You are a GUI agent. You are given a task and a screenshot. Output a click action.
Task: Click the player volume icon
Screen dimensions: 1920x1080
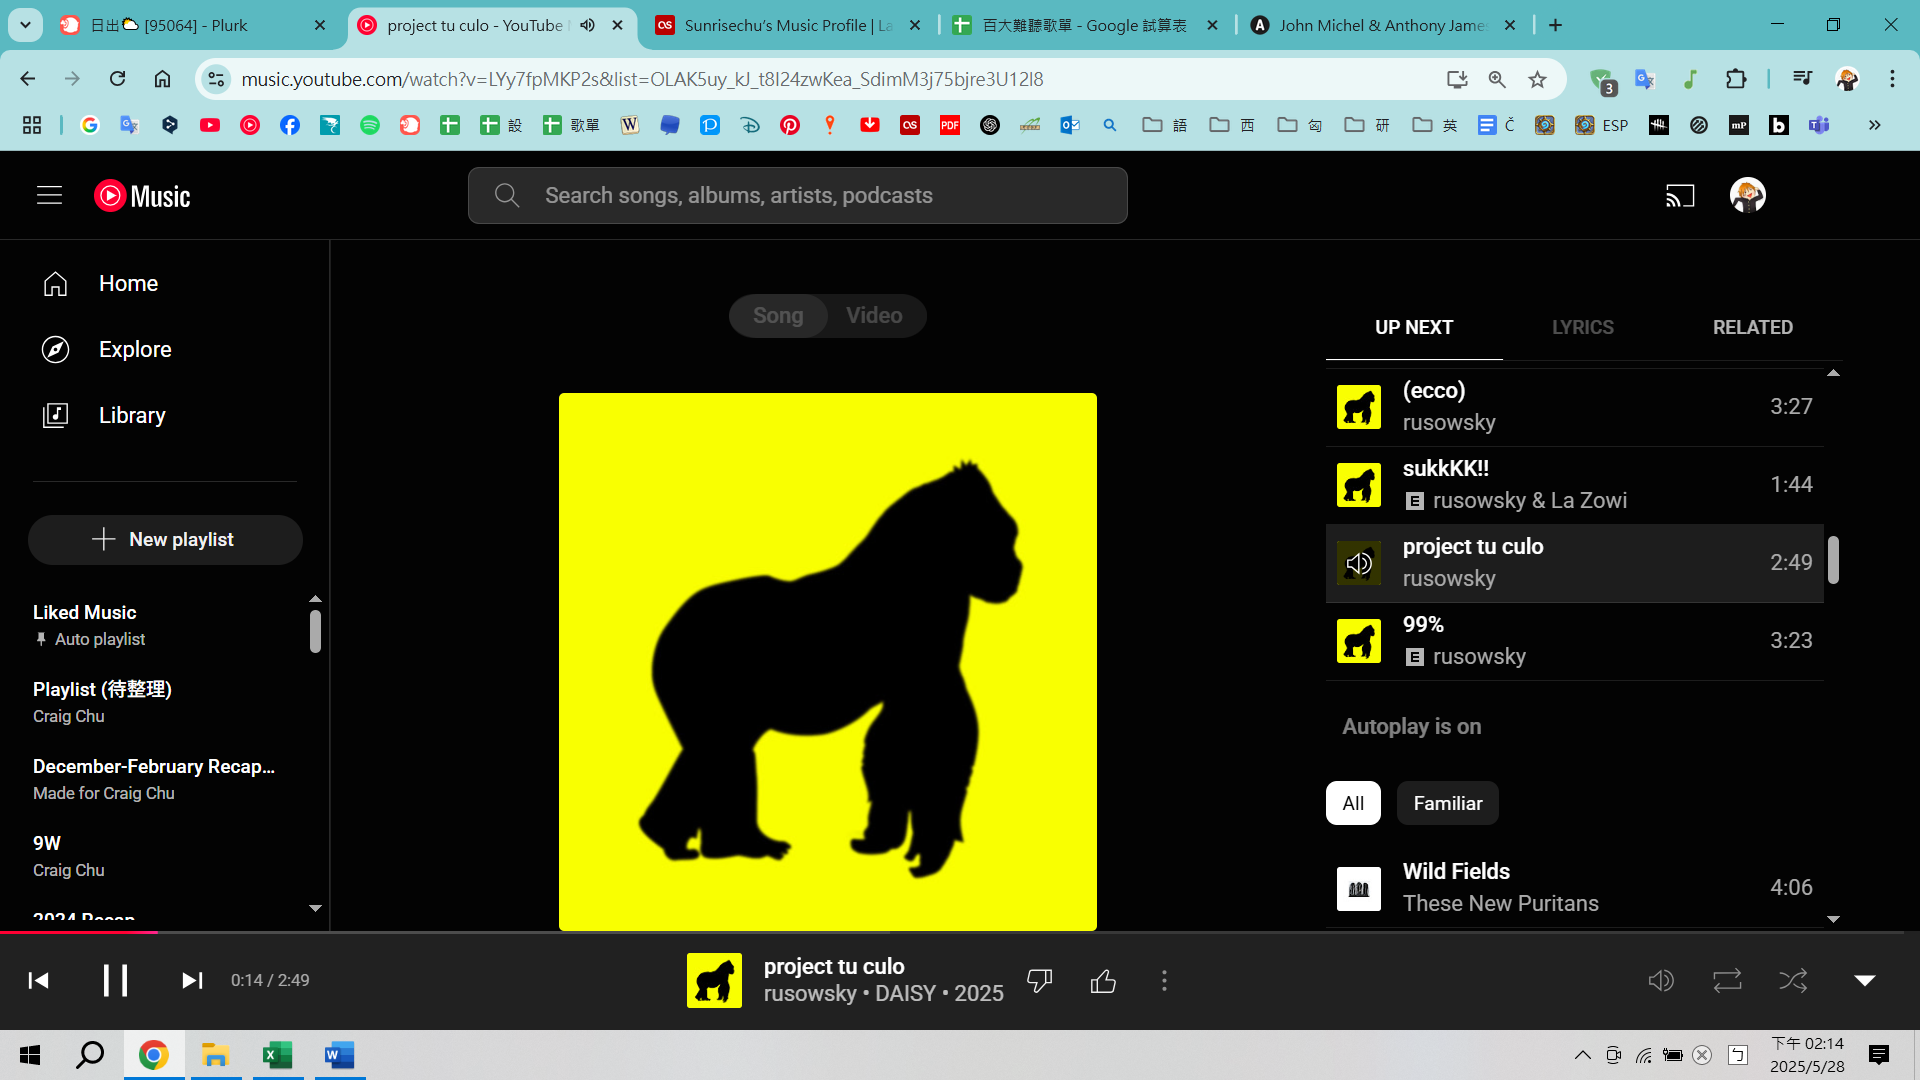coord(1661,981)
